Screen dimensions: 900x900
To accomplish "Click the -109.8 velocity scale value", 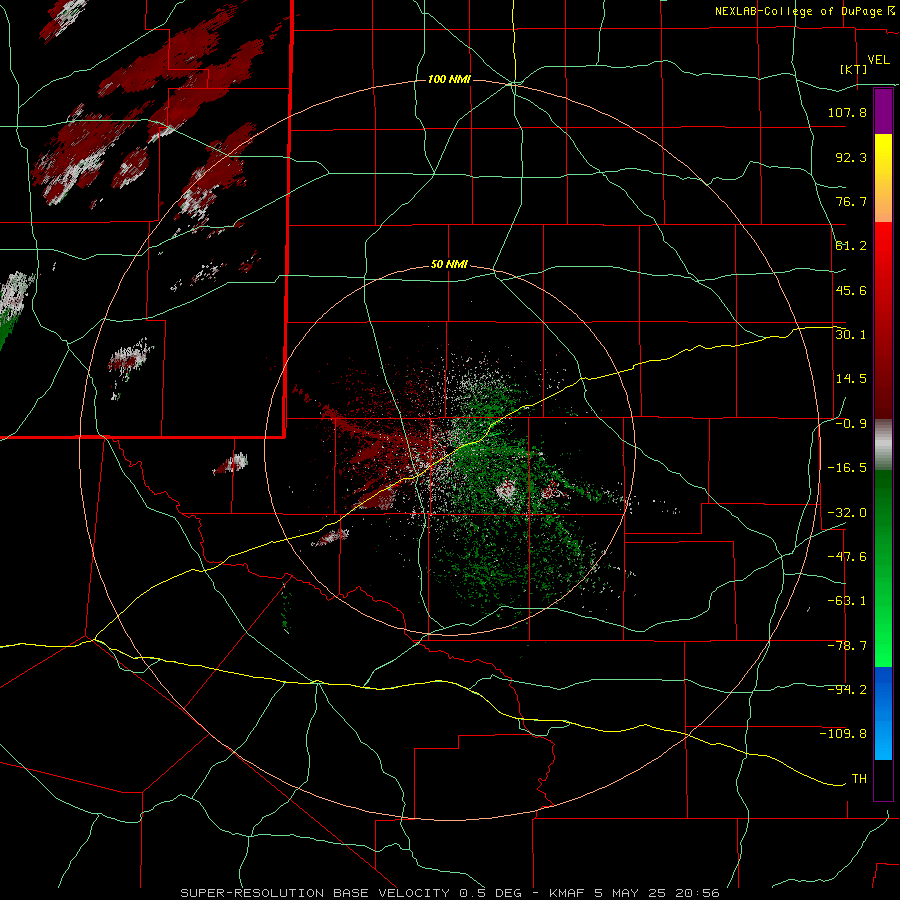I will coord(844,734).
